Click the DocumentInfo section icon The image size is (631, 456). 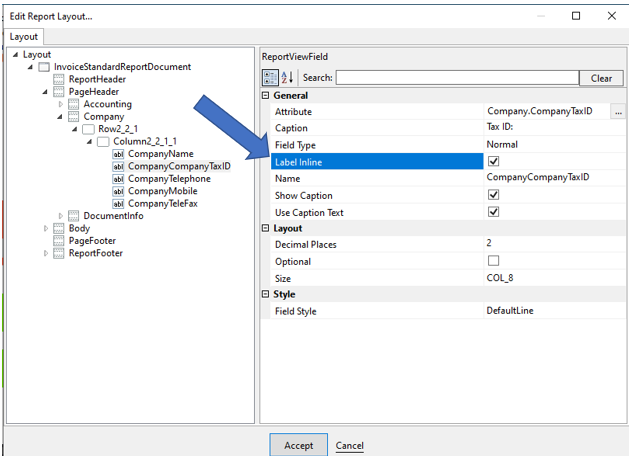(74, 216)
